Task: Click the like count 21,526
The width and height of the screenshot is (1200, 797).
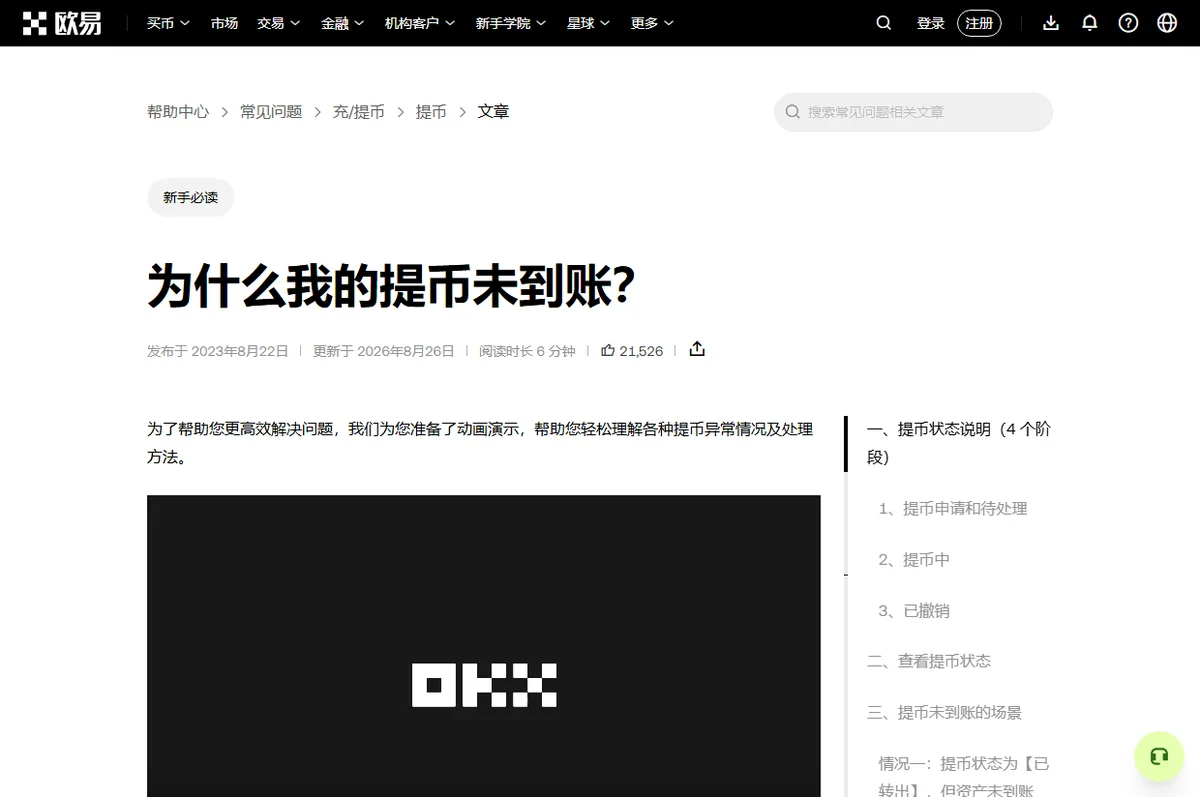Action: pos(641,351)
